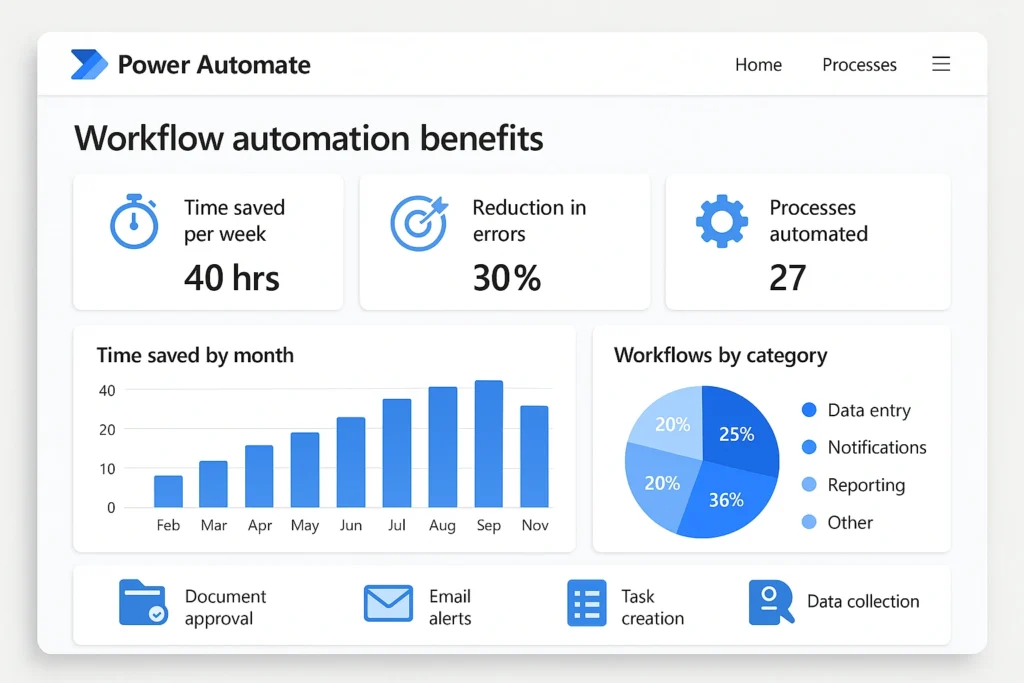1024x683 pixels.
Task: Click the Power Automate logo icon
Action: pos(89,65)
